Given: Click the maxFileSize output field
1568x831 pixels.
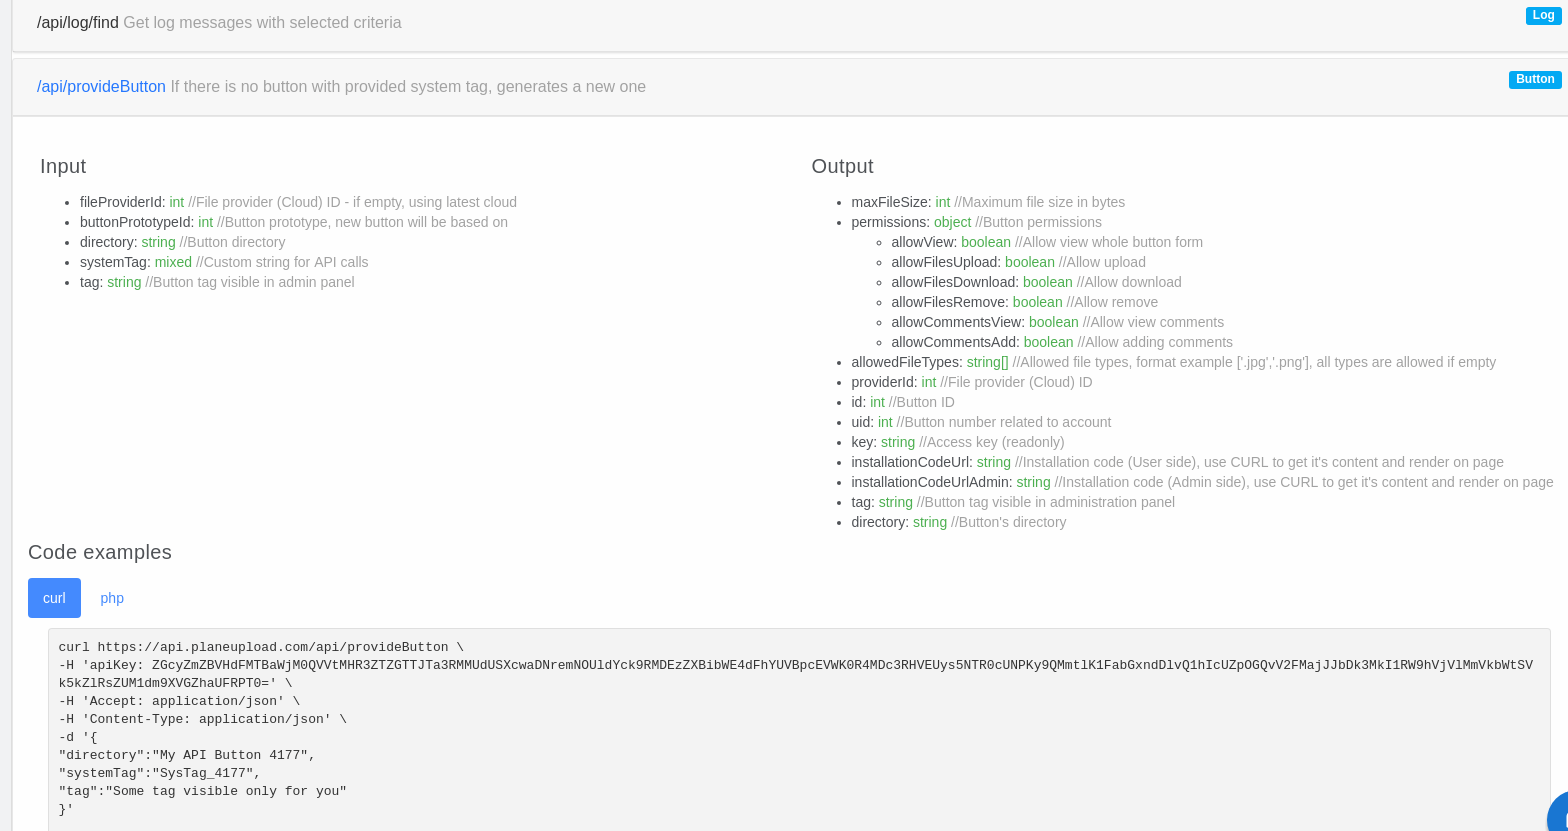Looking at the screenshot, I should 988,202.
